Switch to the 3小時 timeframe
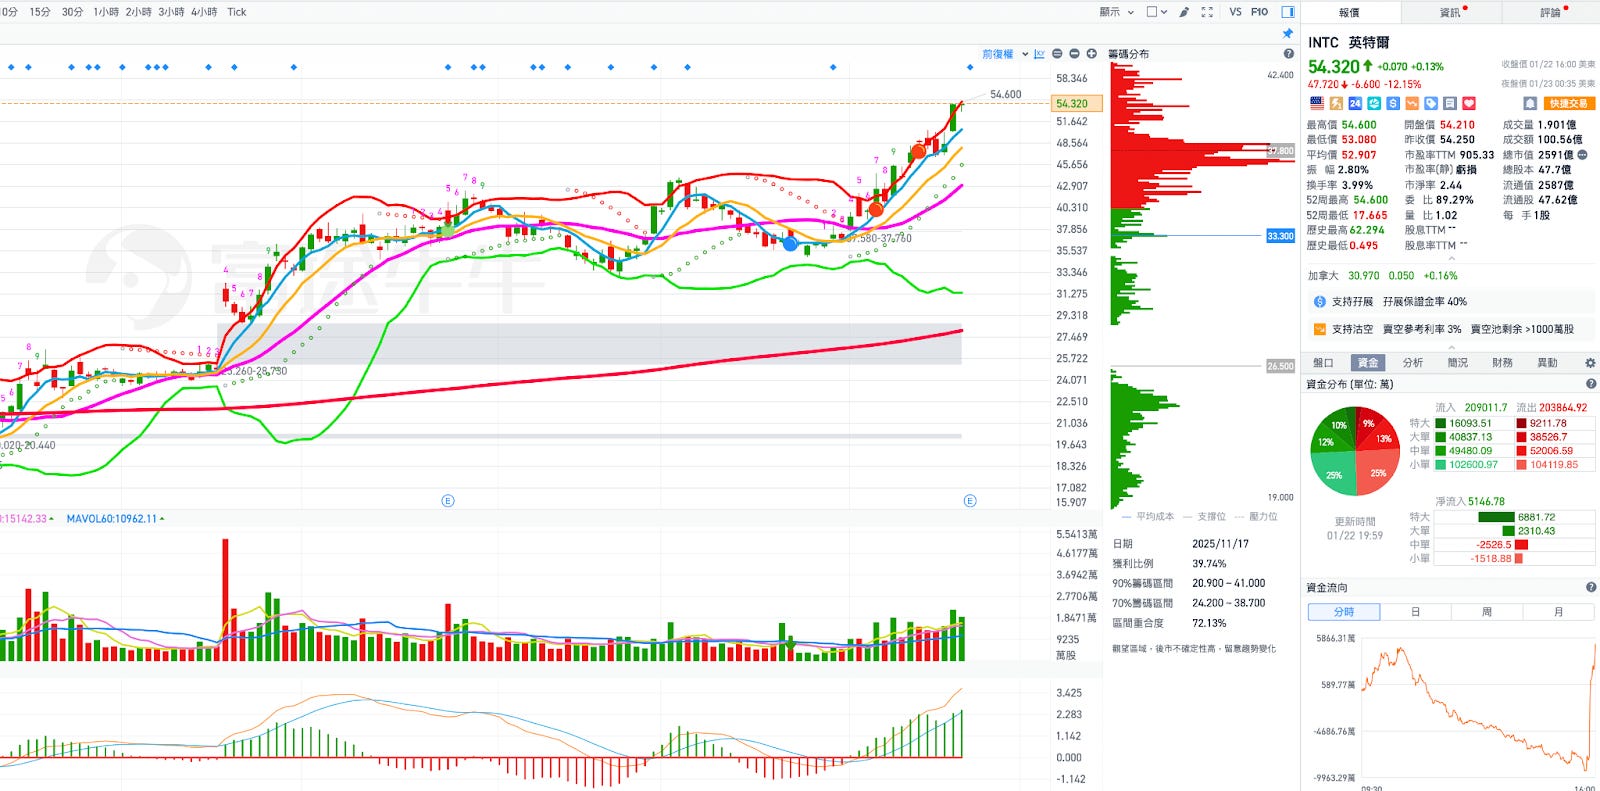 pyautogui.click(x=171, y=12)
